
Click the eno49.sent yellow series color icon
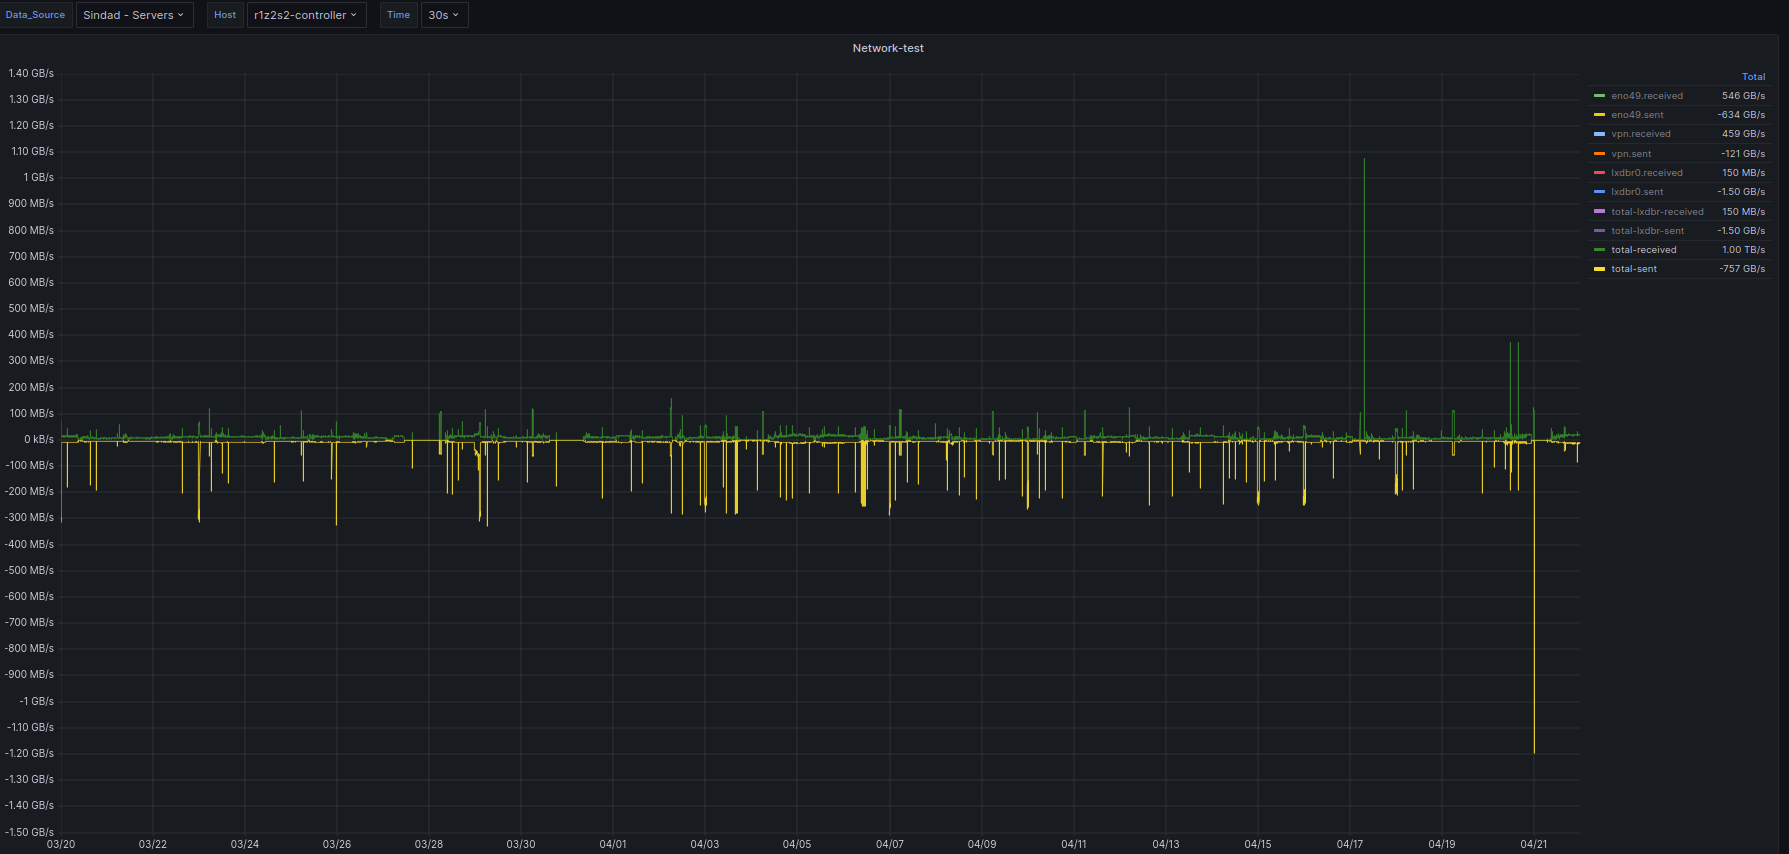coord(1599,115)
